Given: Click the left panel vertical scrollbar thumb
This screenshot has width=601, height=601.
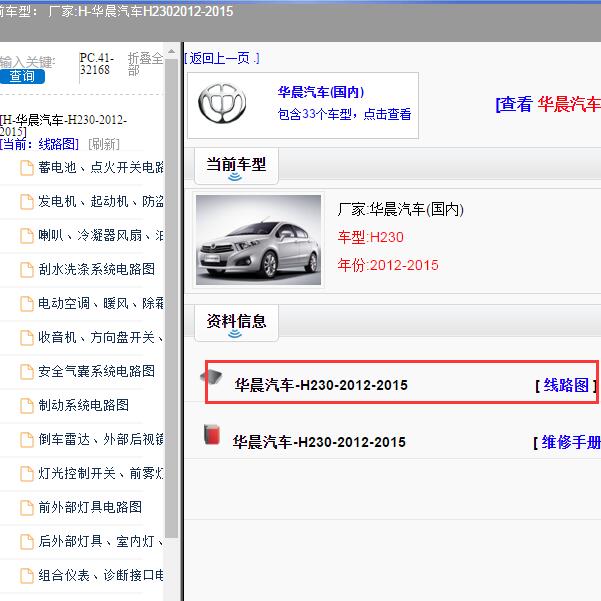Looking at the screenshot, I should coord(171,299).
